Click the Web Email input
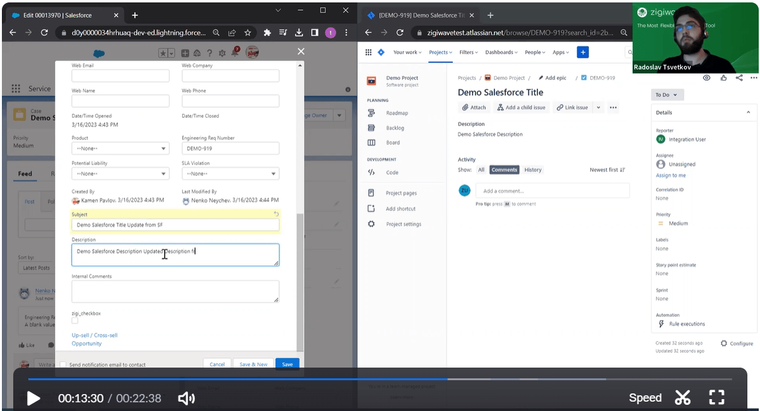Viewport: 760px width, 411px height. pos(120,76)
